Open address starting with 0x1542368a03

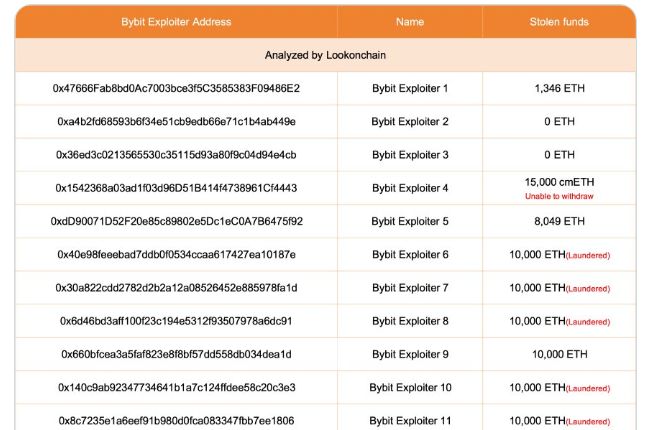point(176,188)
